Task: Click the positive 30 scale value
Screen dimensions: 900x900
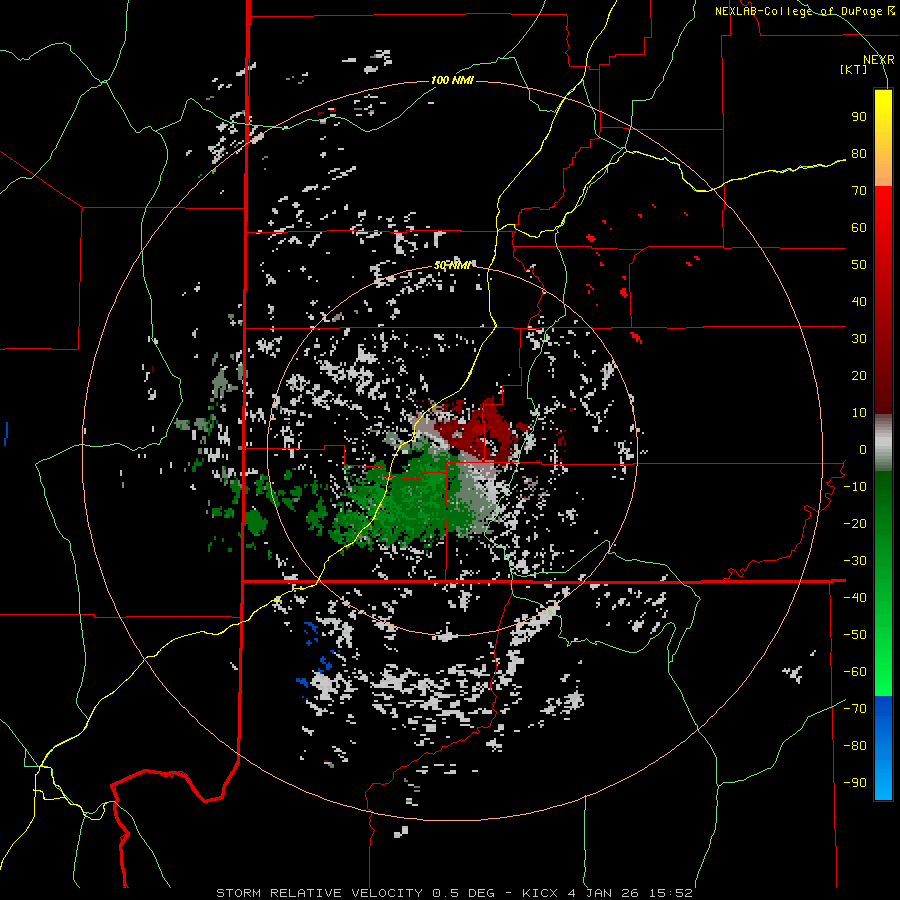Action: coord(859,339)
